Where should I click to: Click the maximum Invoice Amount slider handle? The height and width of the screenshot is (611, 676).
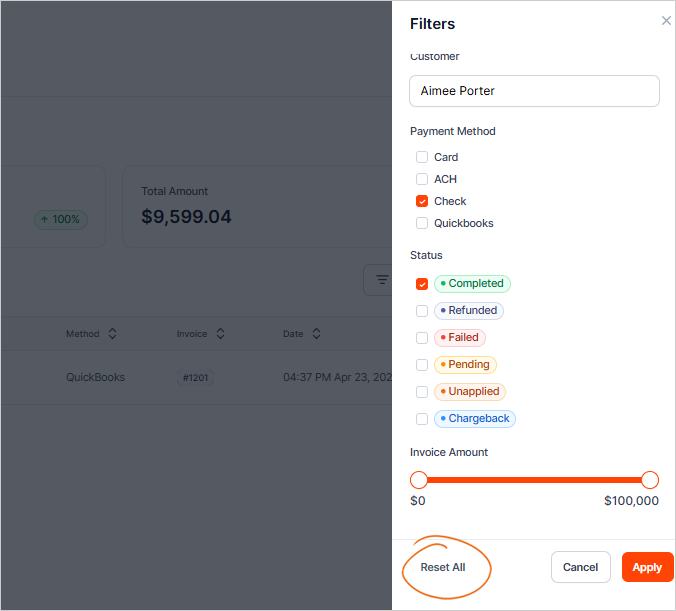click(649, 480)
